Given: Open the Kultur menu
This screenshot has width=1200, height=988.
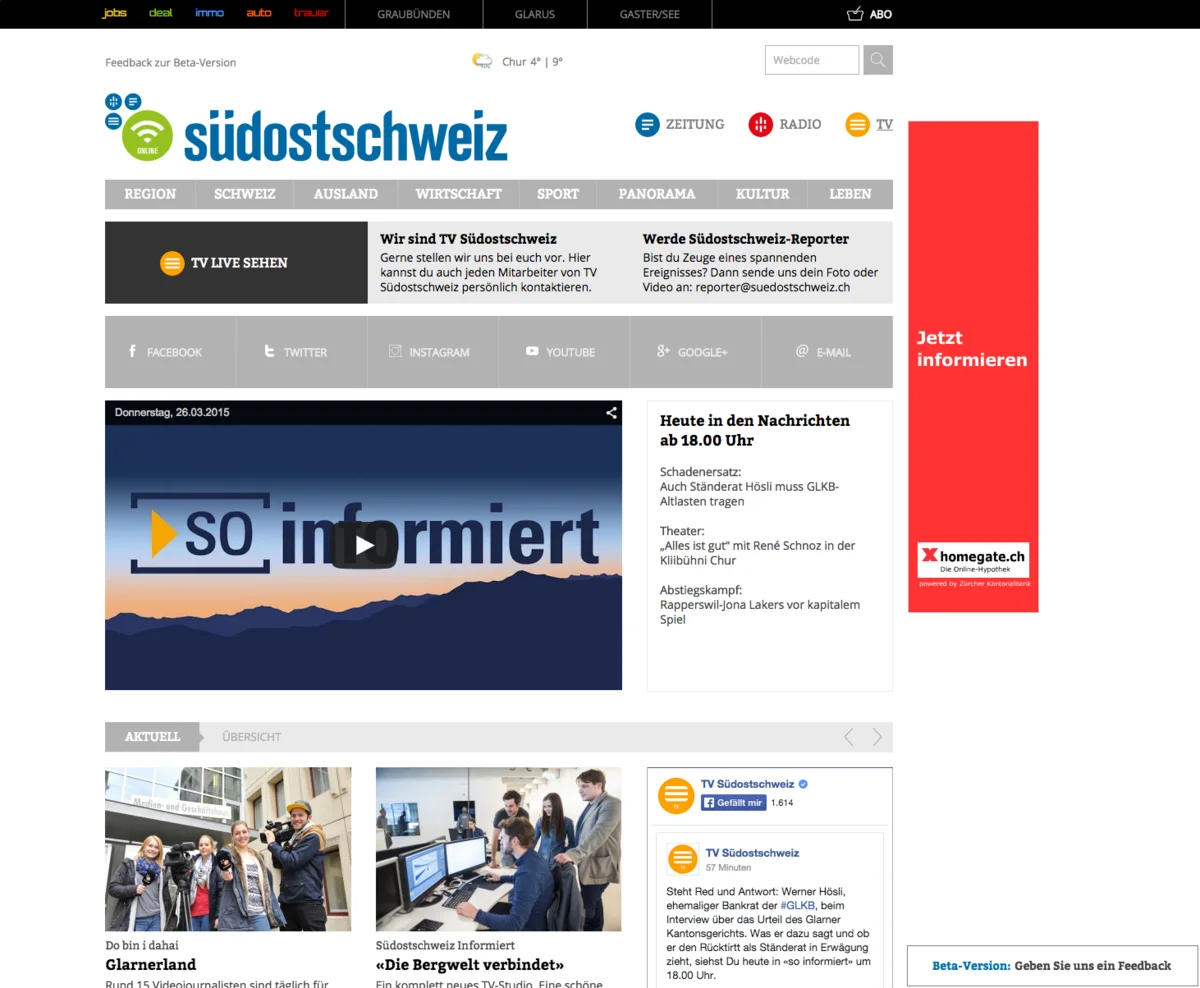Looking at the screenshot, I should [x=763, y=194].
